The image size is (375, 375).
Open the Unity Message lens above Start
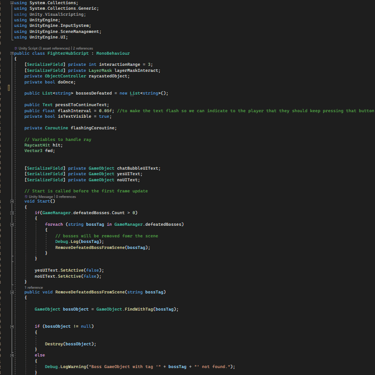[39, 197]
